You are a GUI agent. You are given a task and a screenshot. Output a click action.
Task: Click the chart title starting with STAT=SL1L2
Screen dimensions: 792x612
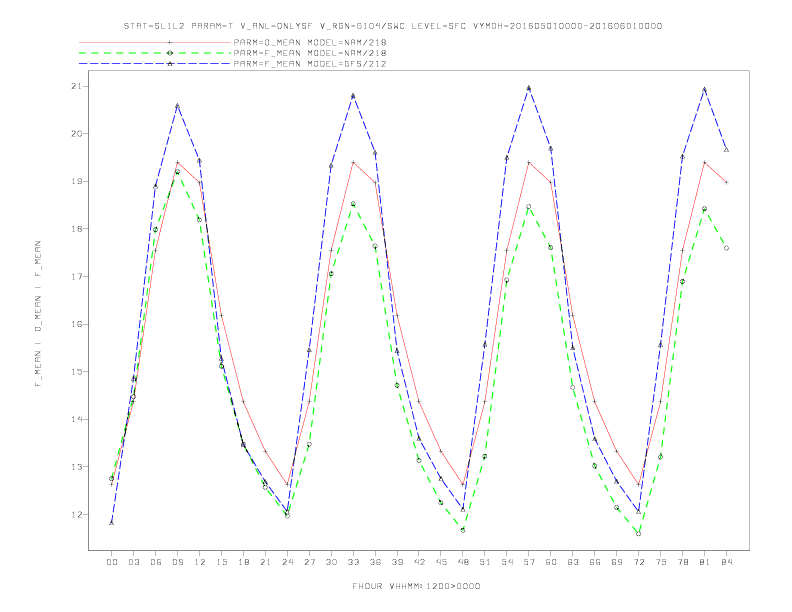click(393, 26)
